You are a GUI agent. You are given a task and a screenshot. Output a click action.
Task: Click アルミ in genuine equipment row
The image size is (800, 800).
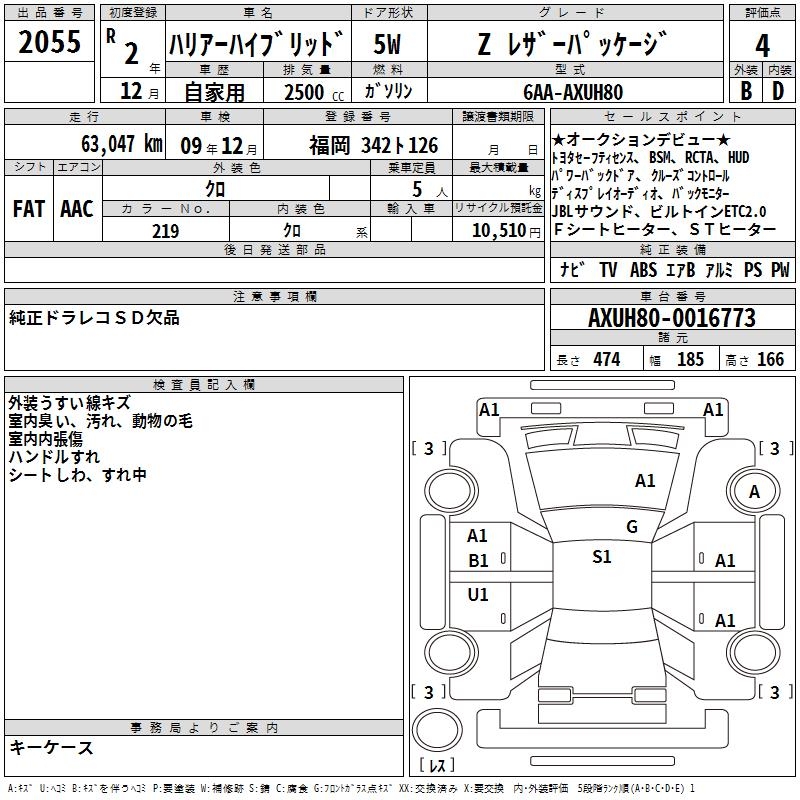718,269
